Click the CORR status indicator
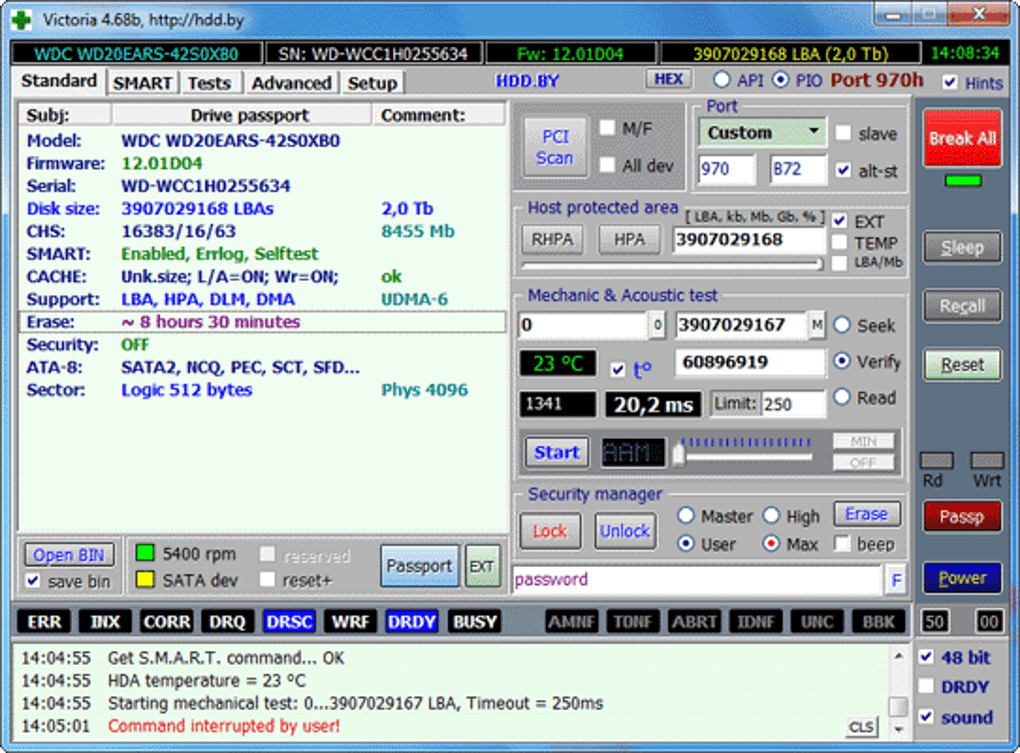1020x753 pixels. (167, 622)
